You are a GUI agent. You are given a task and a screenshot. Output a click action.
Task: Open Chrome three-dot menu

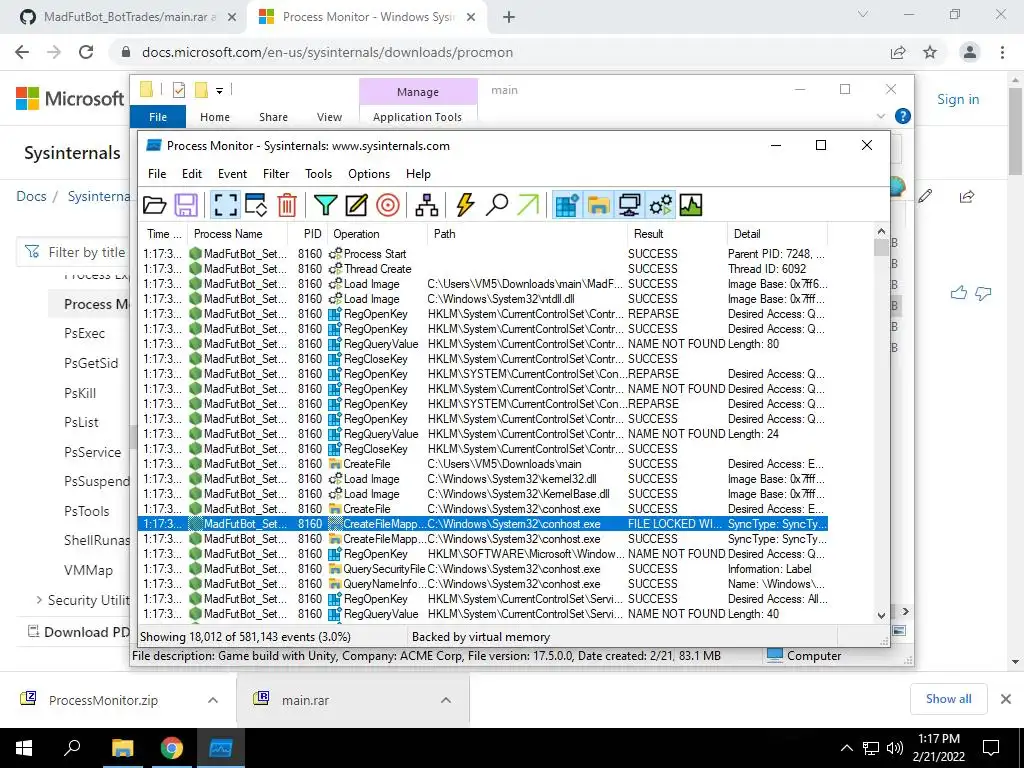(x=1002, y=52)
